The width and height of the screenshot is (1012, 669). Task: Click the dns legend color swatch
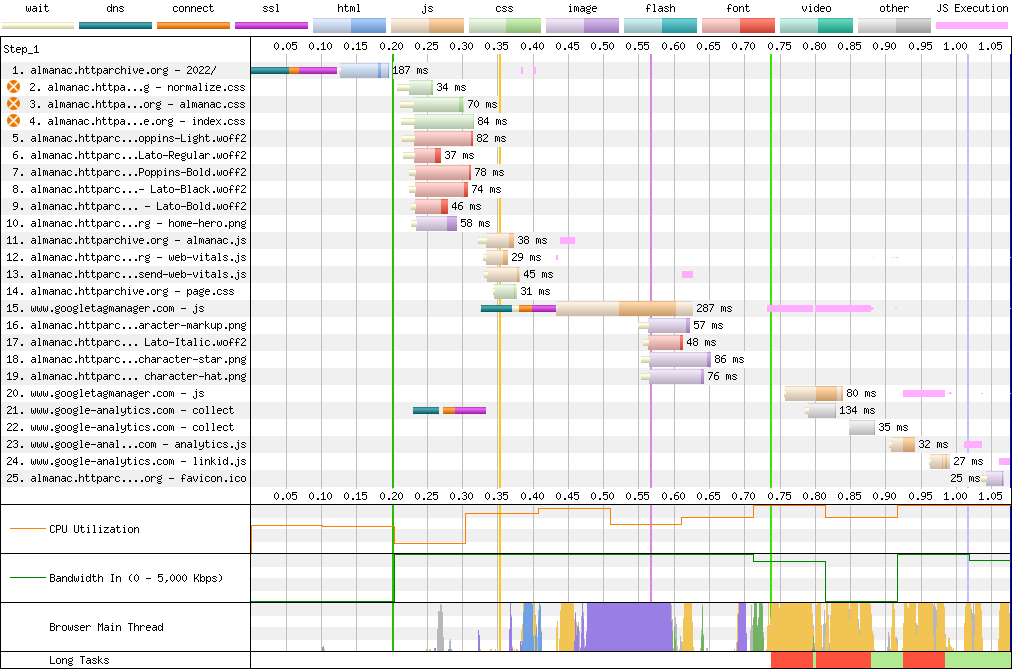pyautogui.click(x=115, y=24)
